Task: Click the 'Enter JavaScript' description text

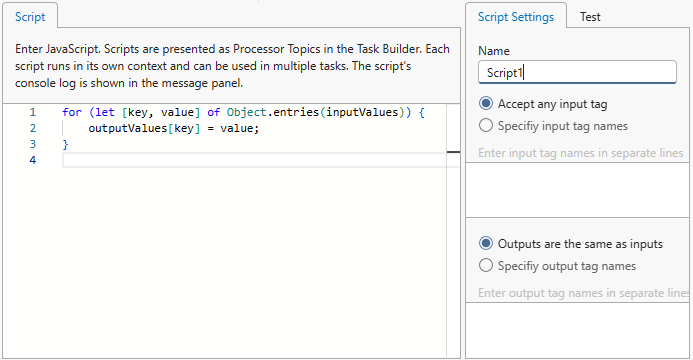Action: [232, 66]
